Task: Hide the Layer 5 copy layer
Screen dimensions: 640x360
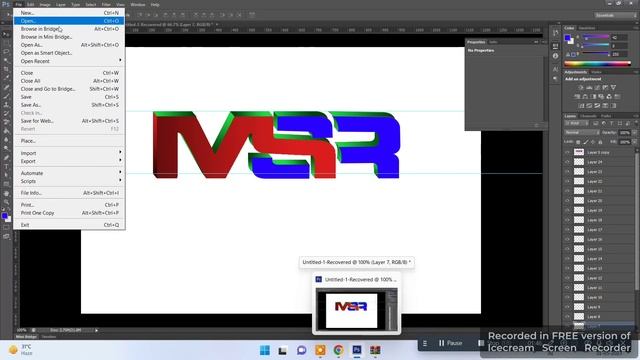Action: (x=567, y=152)
